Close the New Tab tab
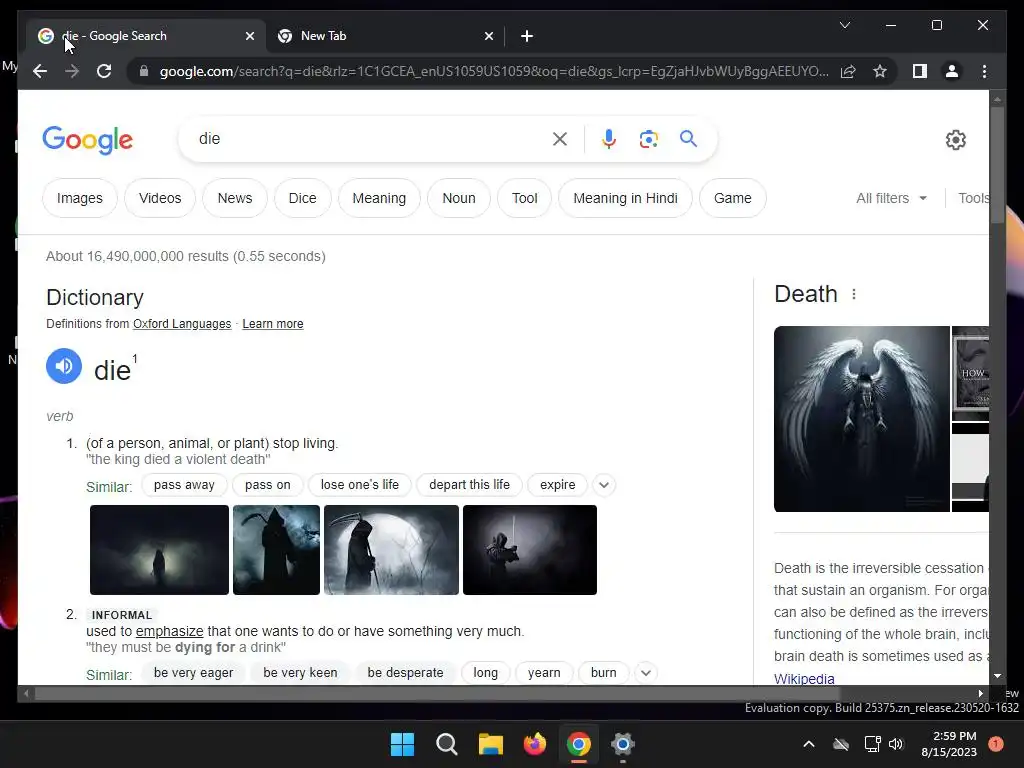 488,36
